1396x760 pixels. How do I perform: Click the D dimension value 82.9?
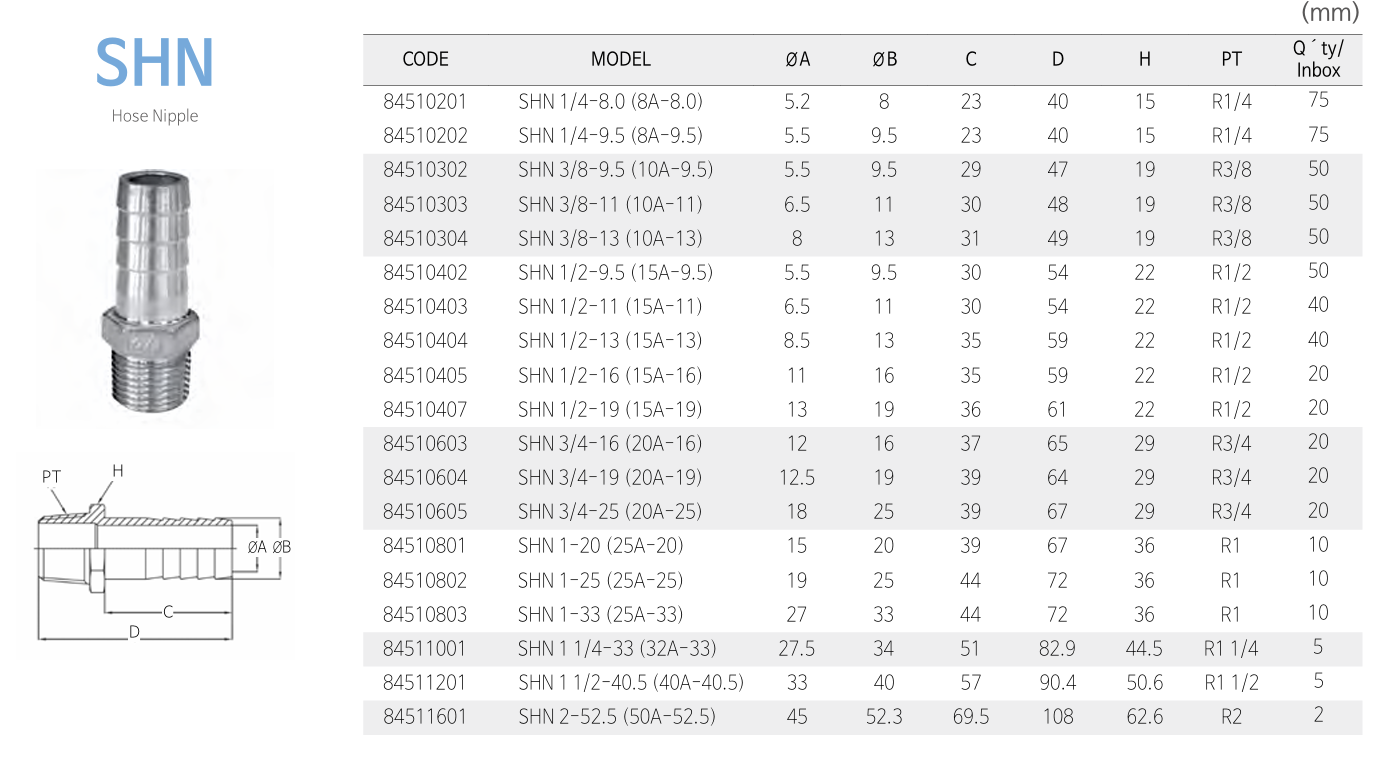tap(1057, 648)
